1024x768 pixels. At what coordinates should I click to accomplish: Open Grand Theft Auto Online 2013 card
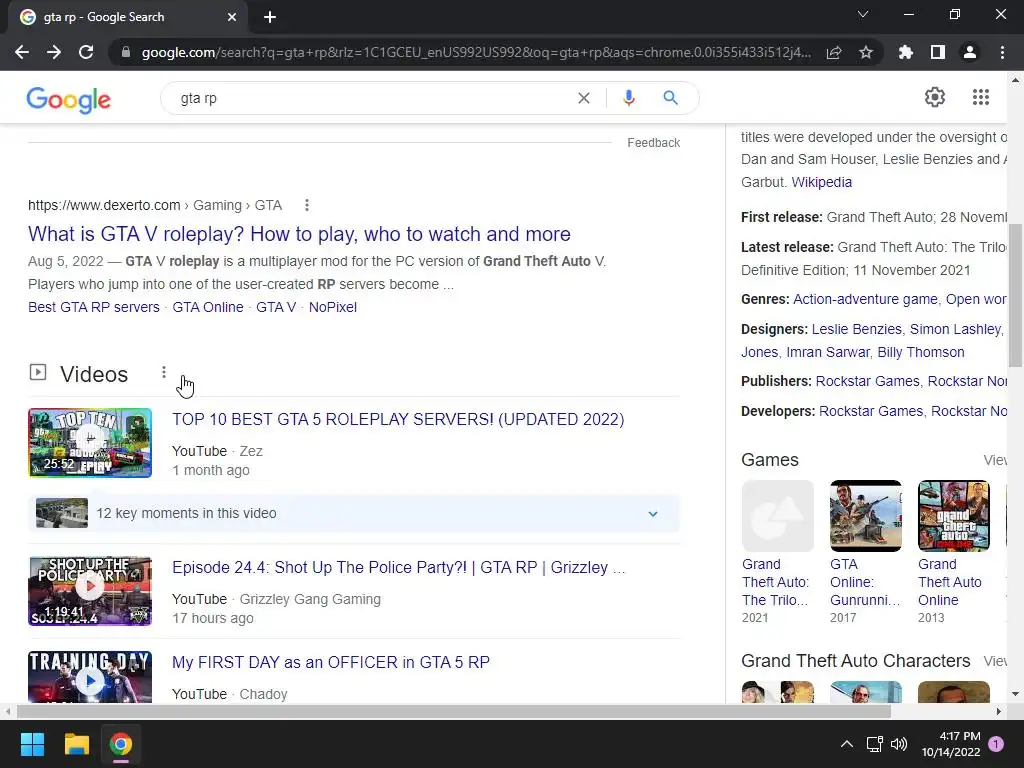953,552
